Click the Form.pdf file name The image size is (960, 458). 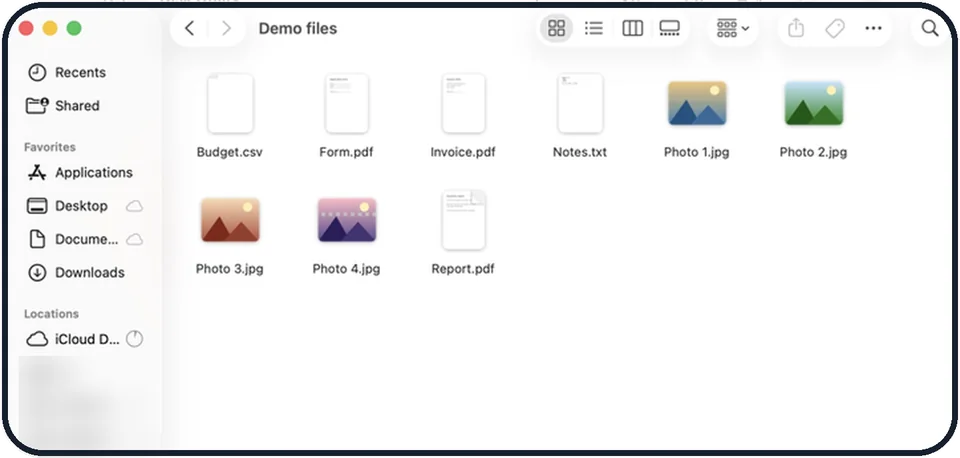[x=347, y=152]
